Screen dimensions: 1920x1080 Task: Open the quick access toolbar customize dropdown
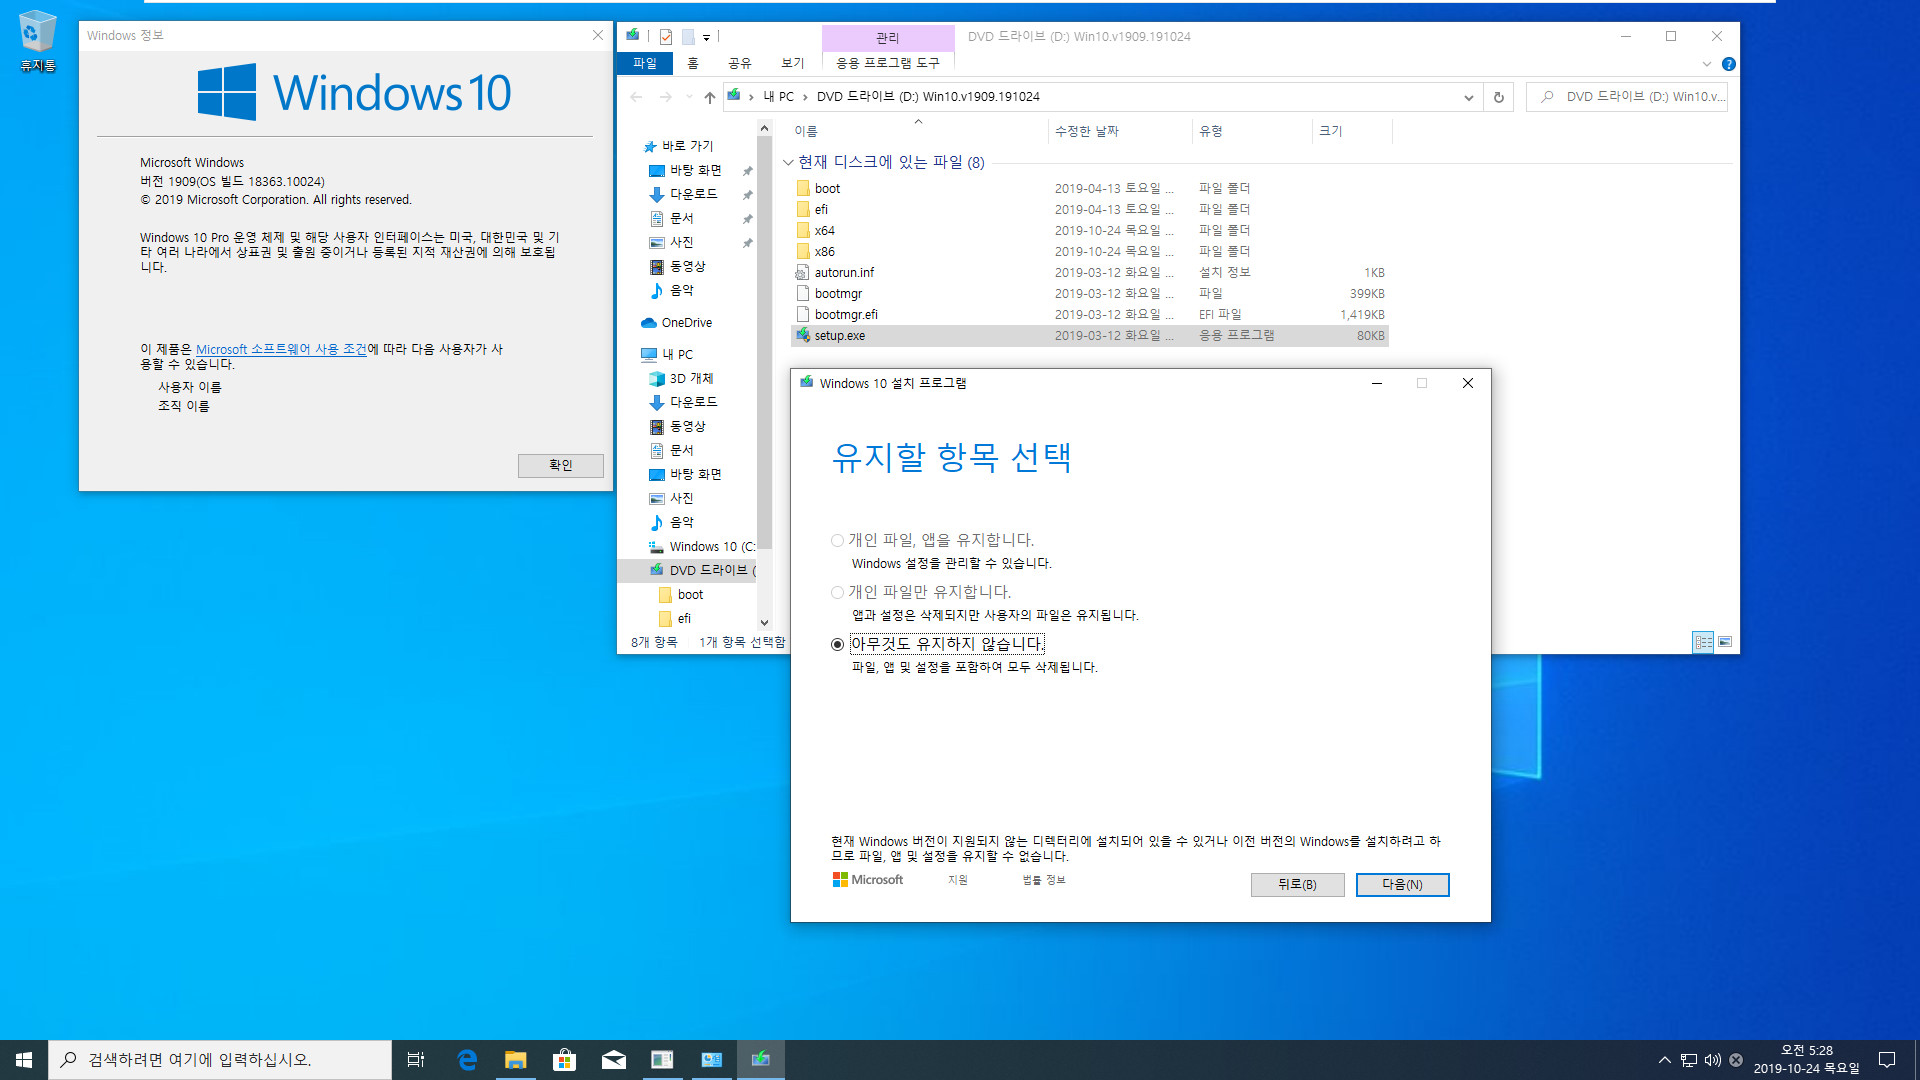tap(706, 37)
